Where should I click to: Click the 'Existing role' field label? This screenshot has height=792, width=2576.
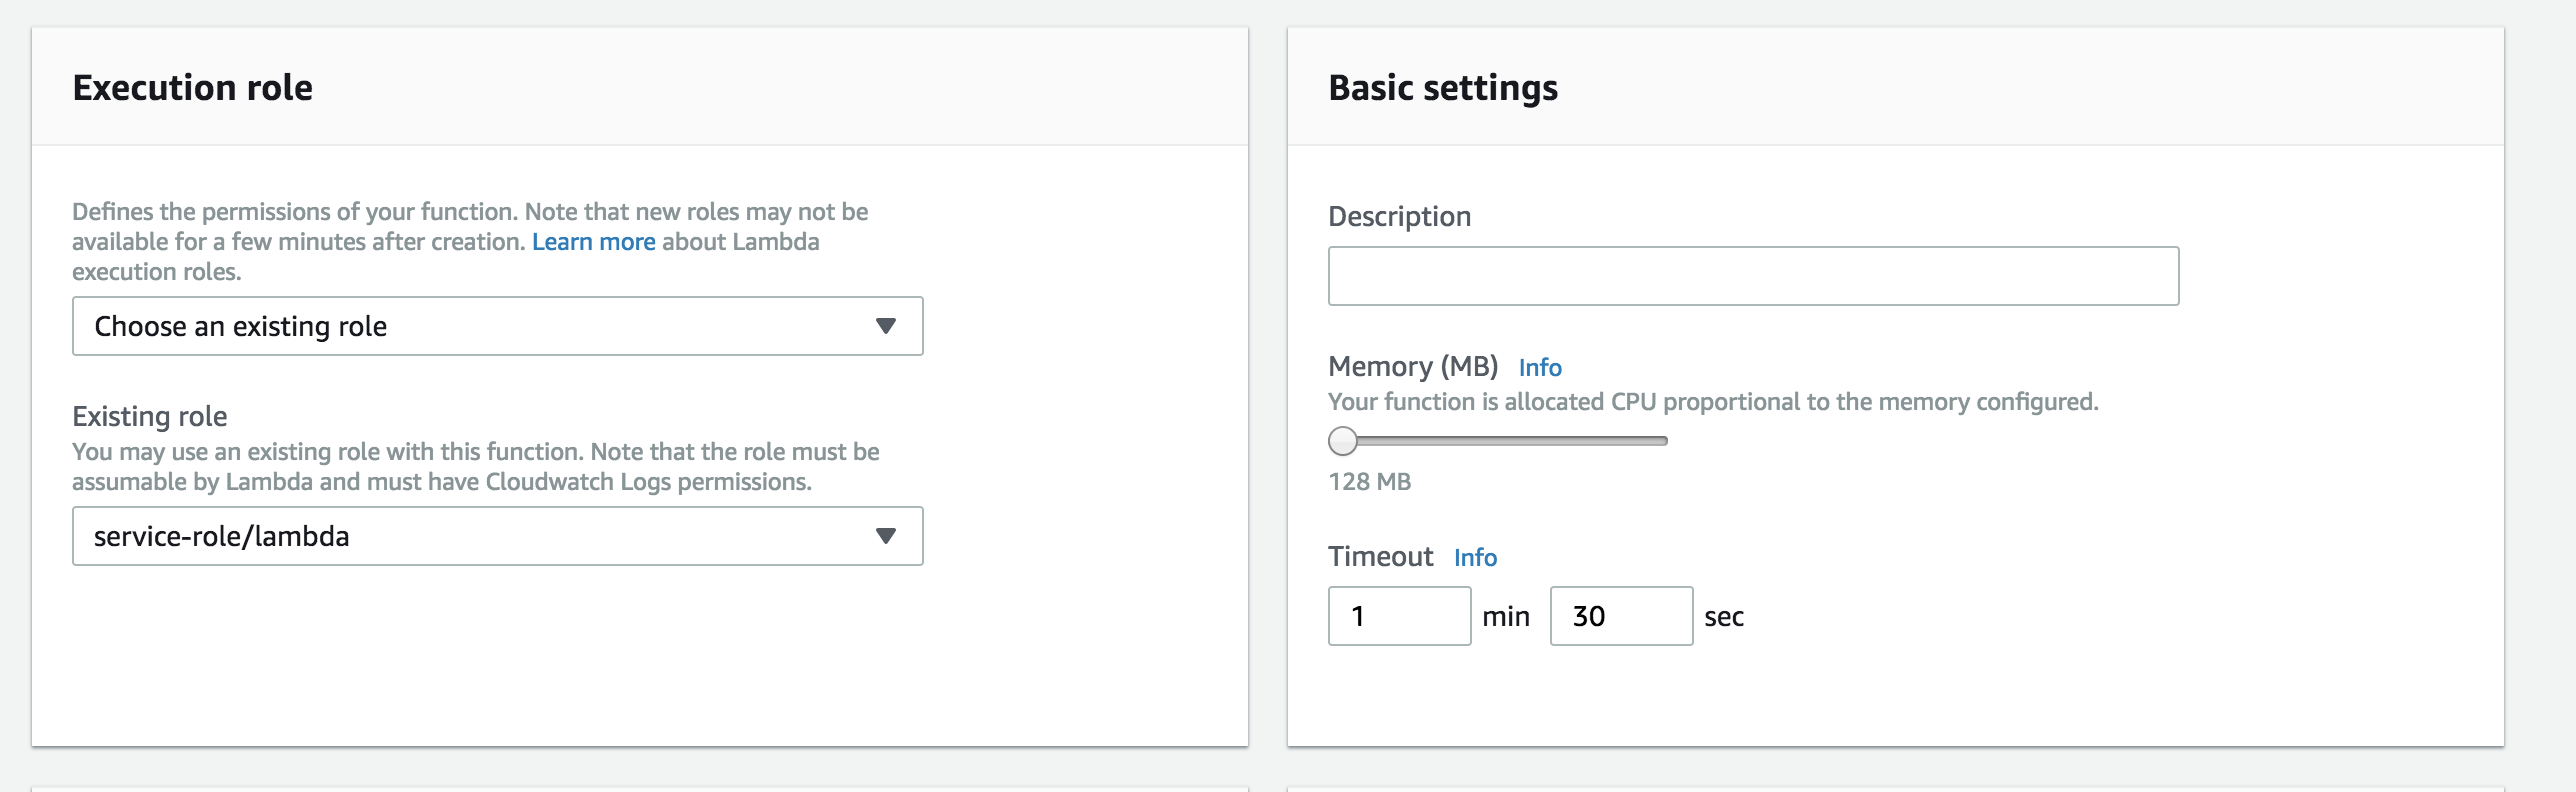(150, 416)
